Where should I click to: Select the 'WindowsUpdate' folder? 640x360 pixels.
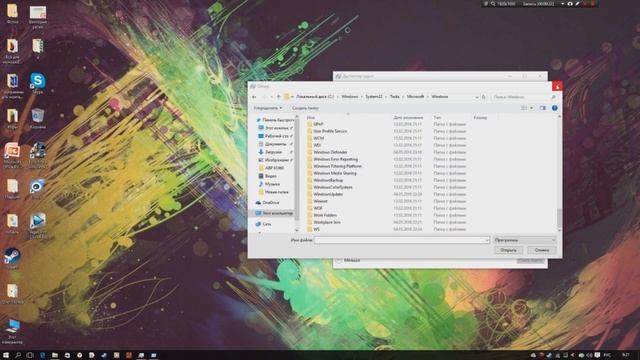[328, 194]
